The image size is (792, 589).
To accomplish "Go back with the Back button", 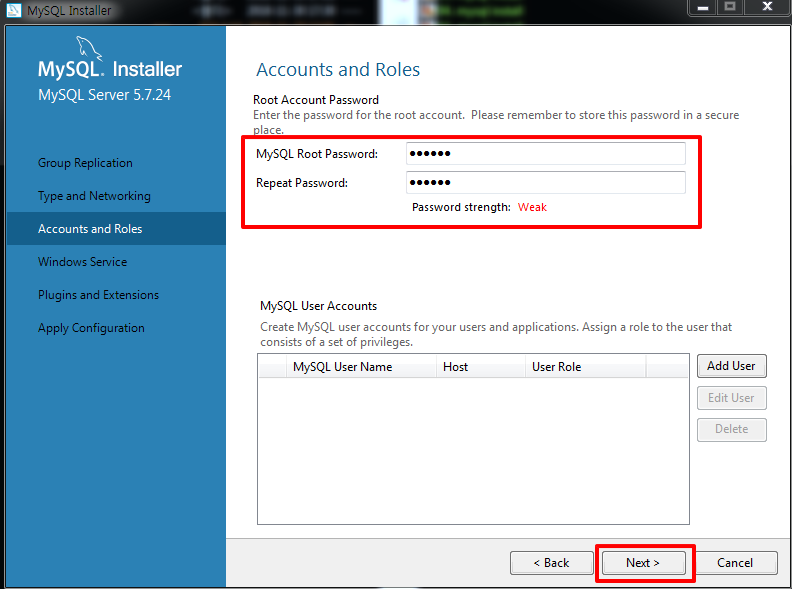I will (x=552, y=562).
